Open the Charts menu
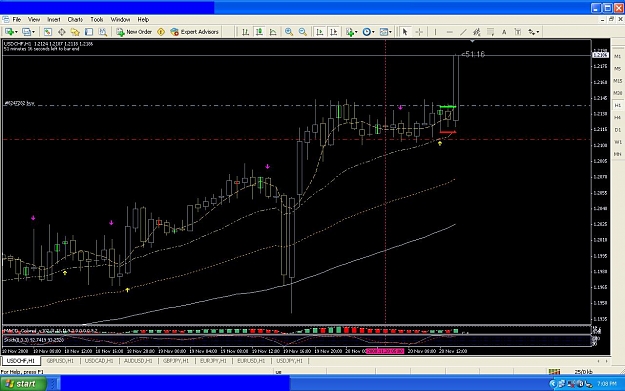Viewport: 625px width, 391px height. pos(75,20)
